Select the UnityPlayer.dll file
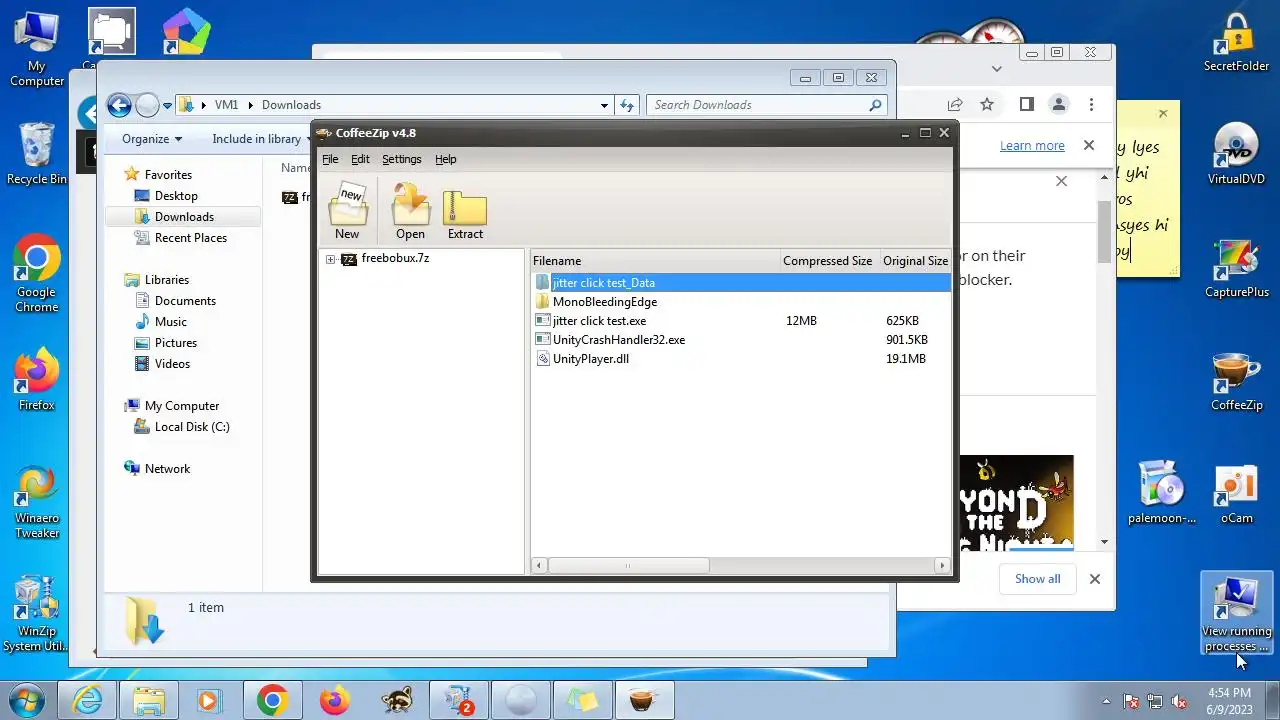 (x=741, y=359)
